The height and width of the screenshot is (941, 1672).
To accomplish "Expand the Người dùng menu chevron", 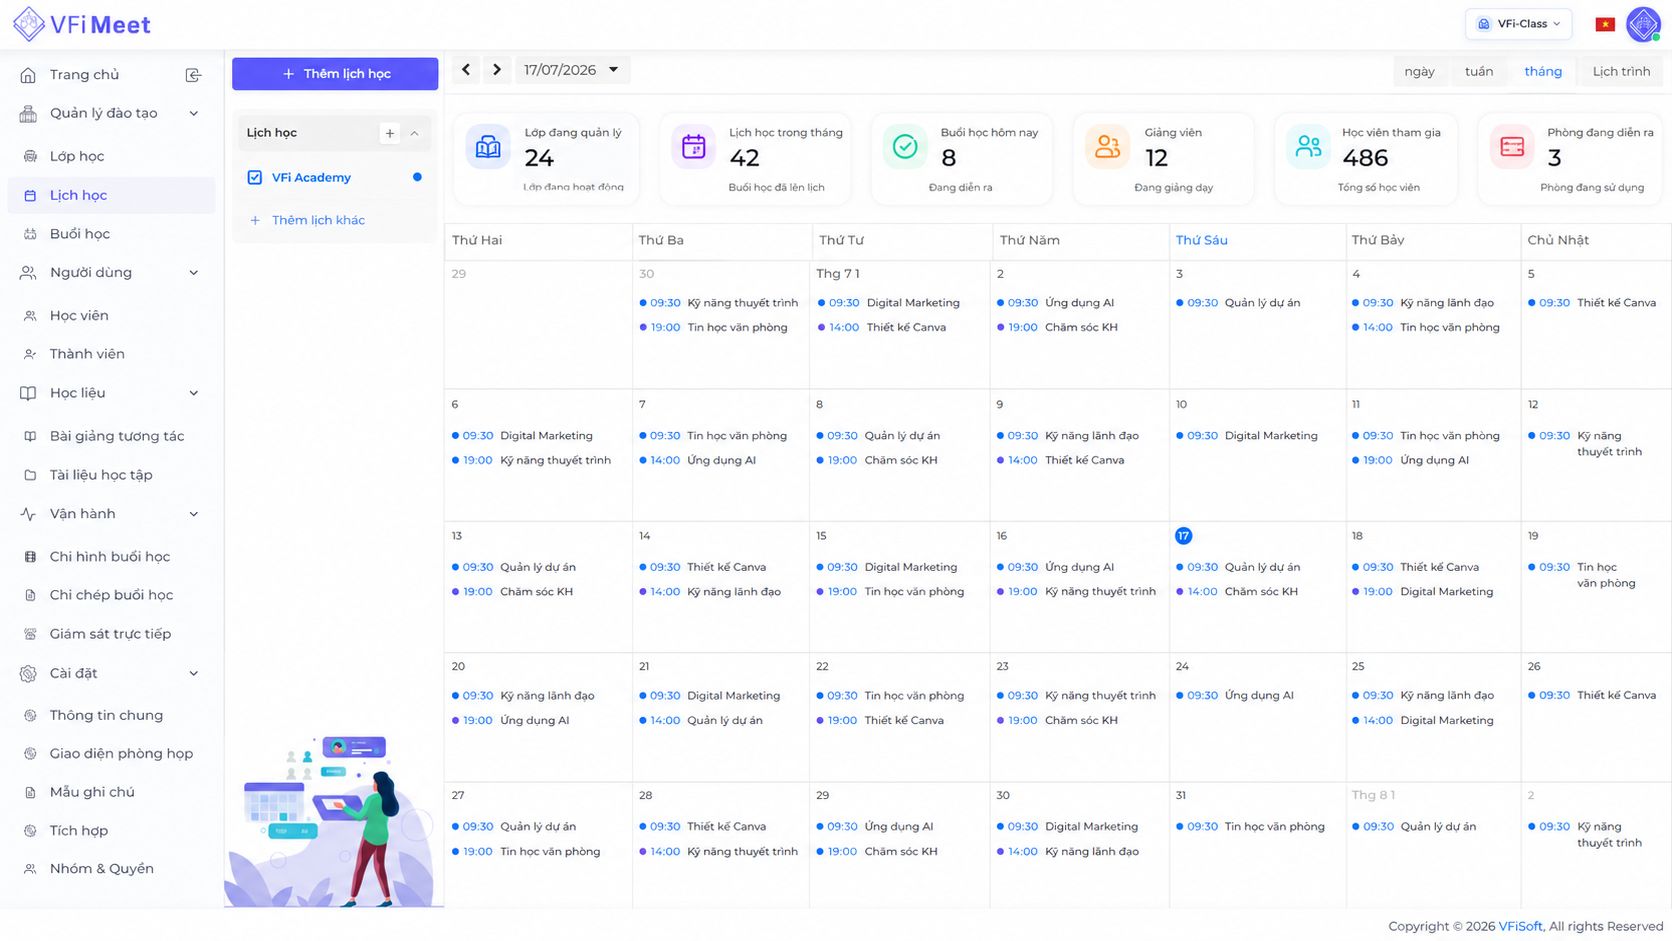I will pyautogui.click(x=194, y=273).
